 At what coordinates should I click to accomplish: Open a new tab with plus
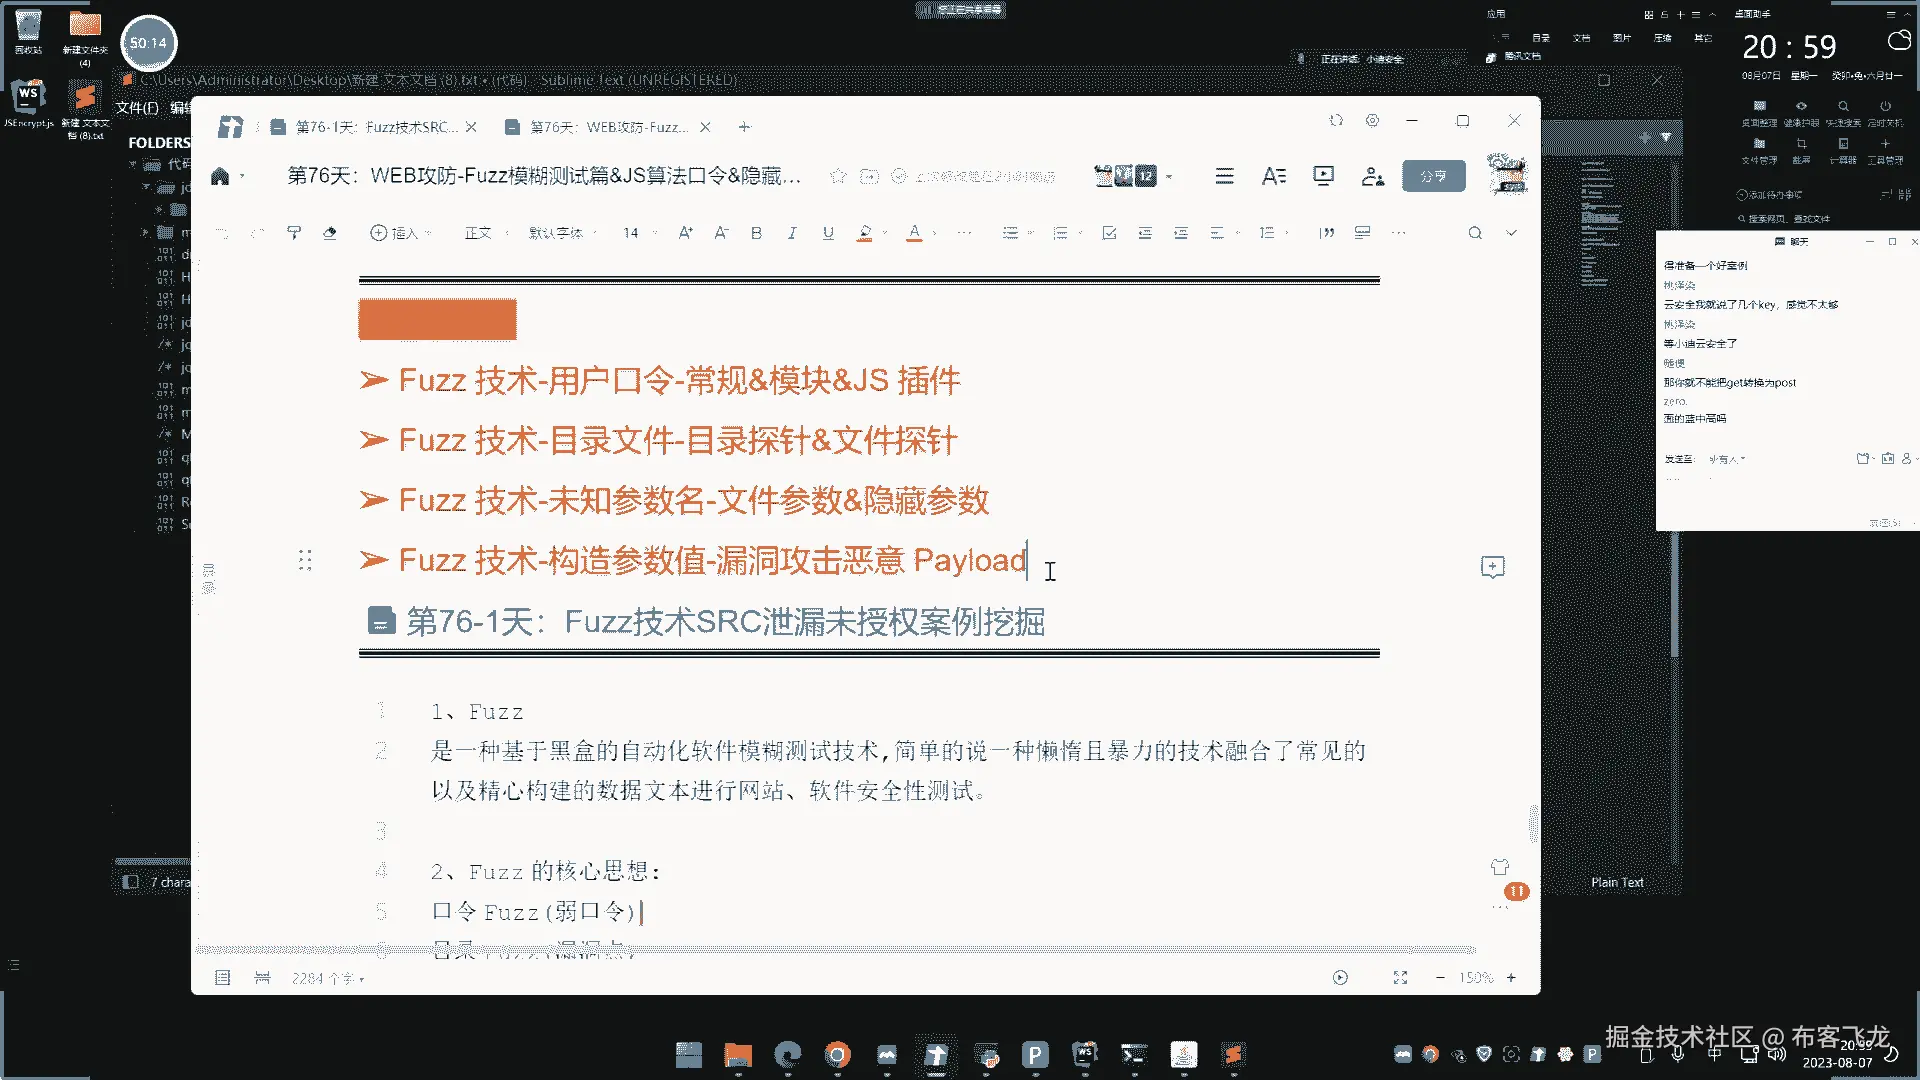tap(744, 127)
